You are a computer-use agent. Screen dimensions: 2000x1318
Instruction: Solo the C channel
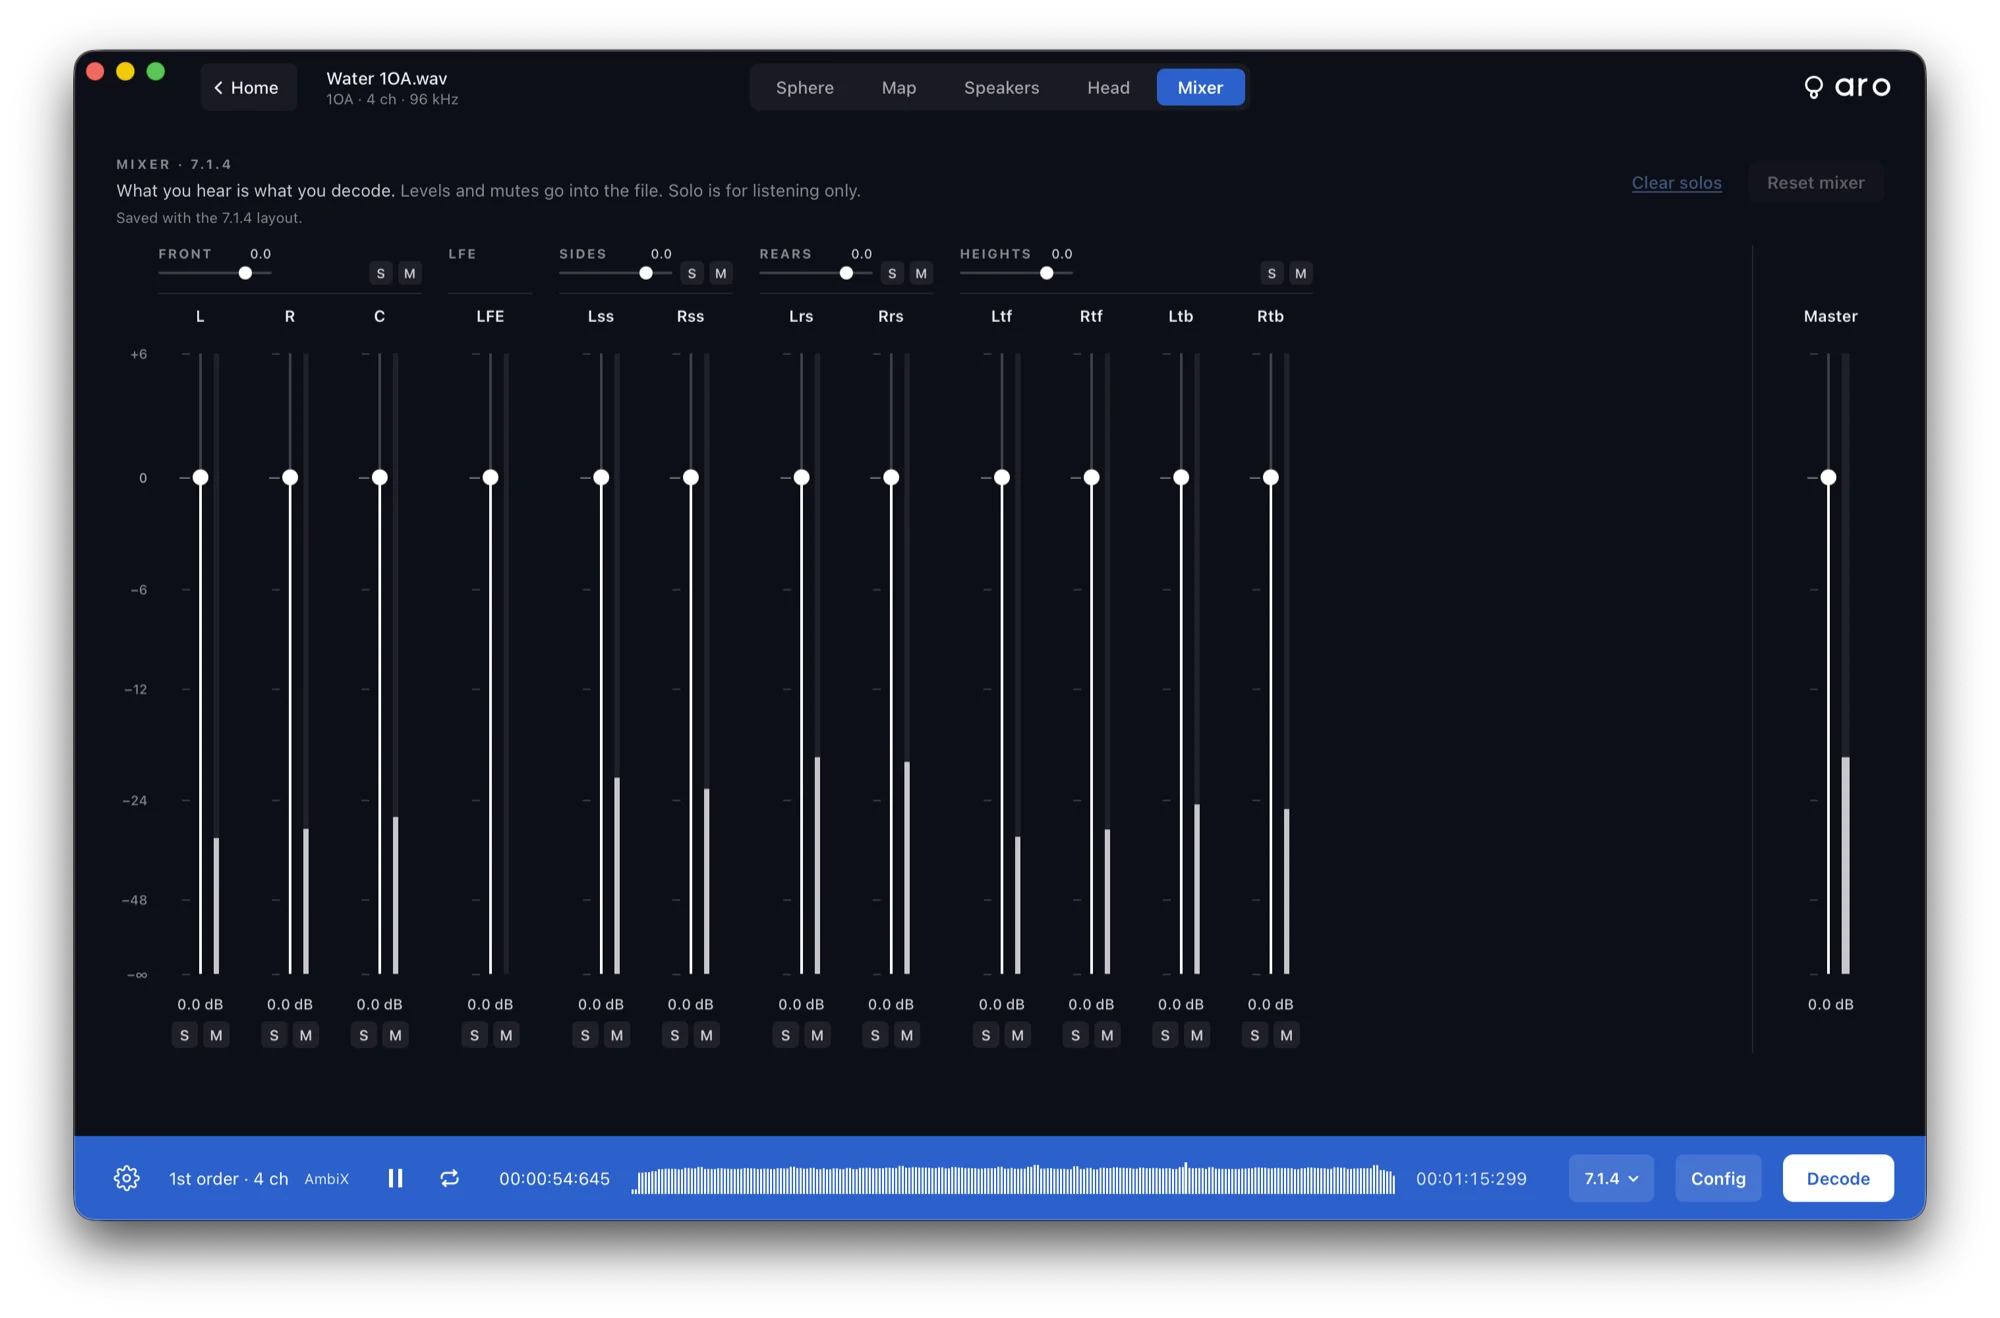(x=364, y=1035)
